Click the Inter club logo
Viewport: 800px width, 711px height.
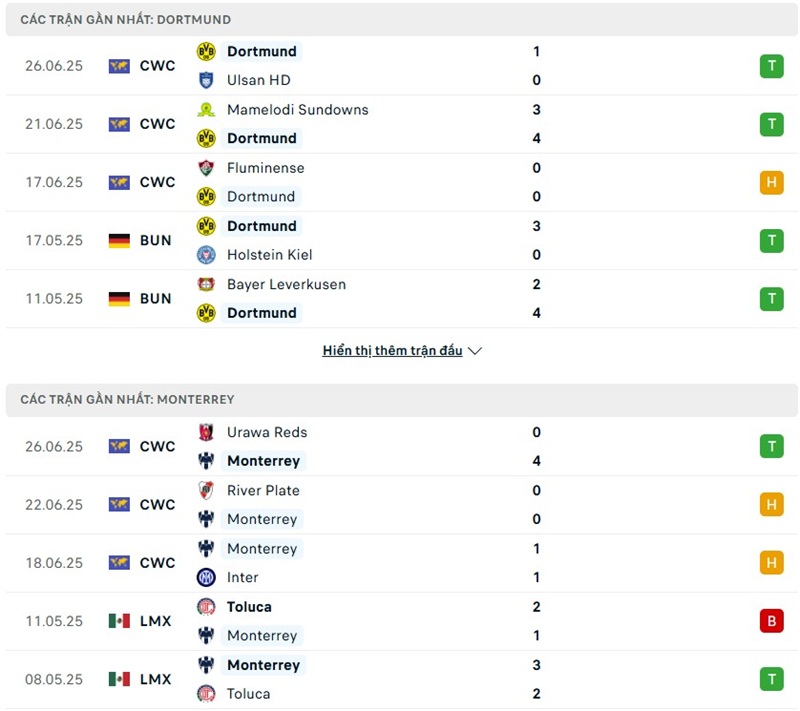point(206,577)
